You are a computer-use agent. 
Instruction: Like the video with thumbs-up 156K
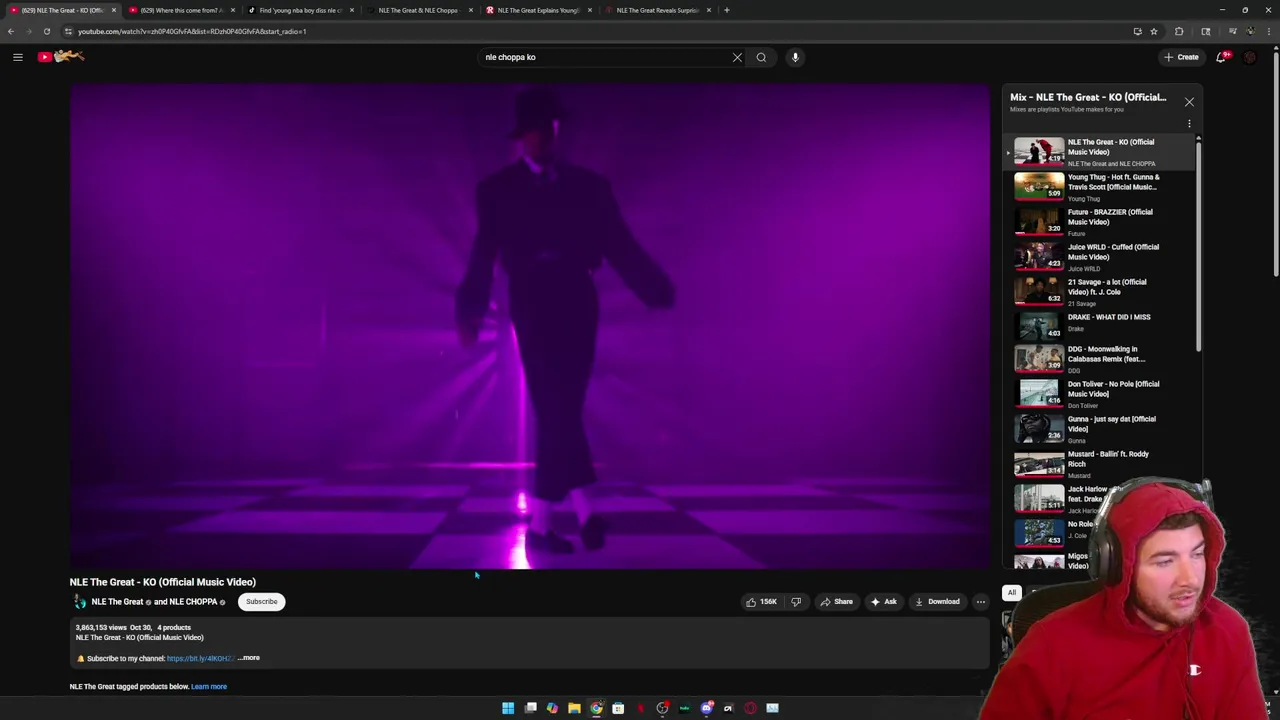[761, 602]
